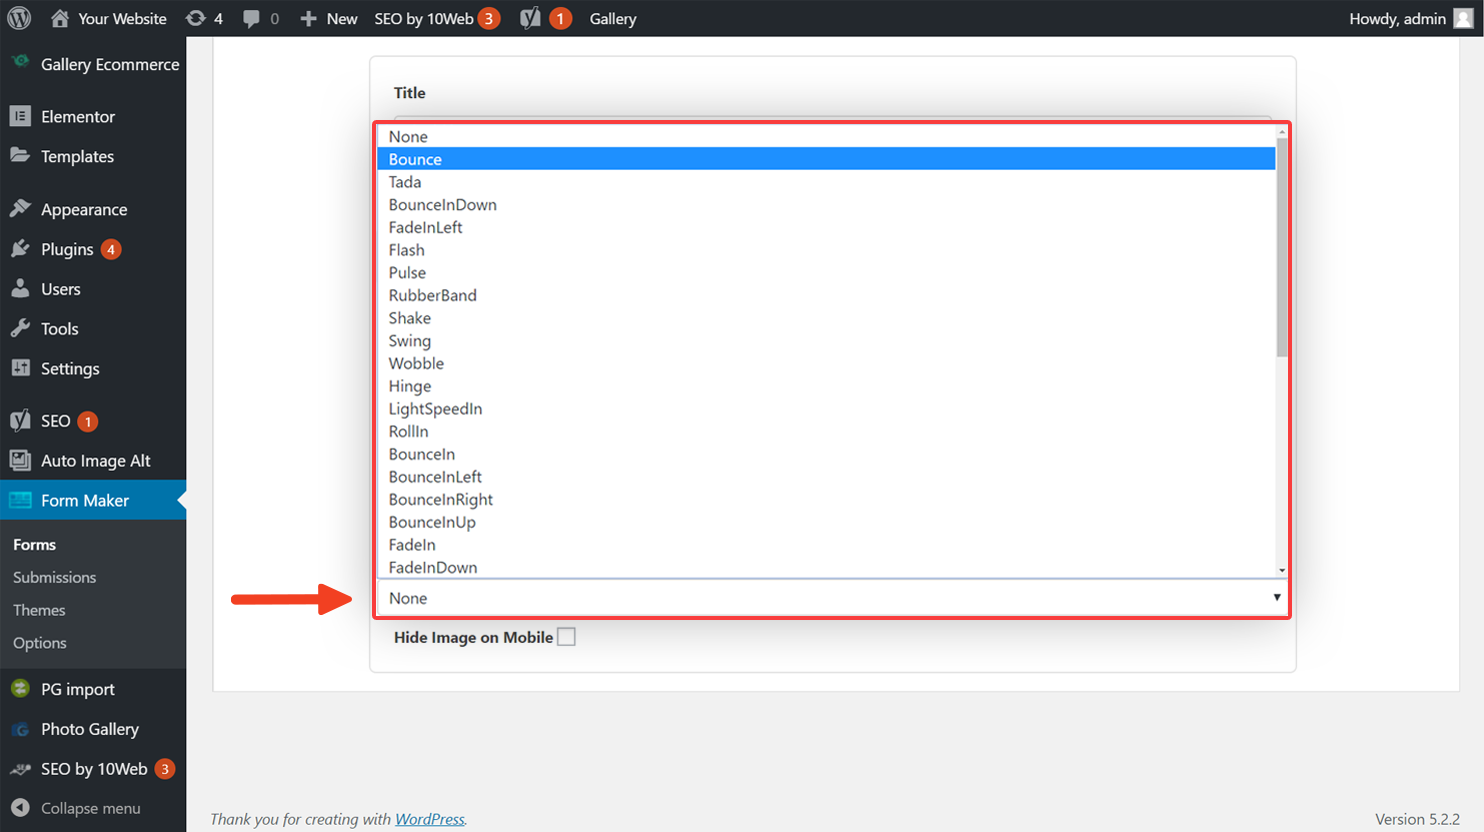Viewport: 1484px width, 832px height.
Task: Click the Users person icon
Action: click(x=20, y=288)
